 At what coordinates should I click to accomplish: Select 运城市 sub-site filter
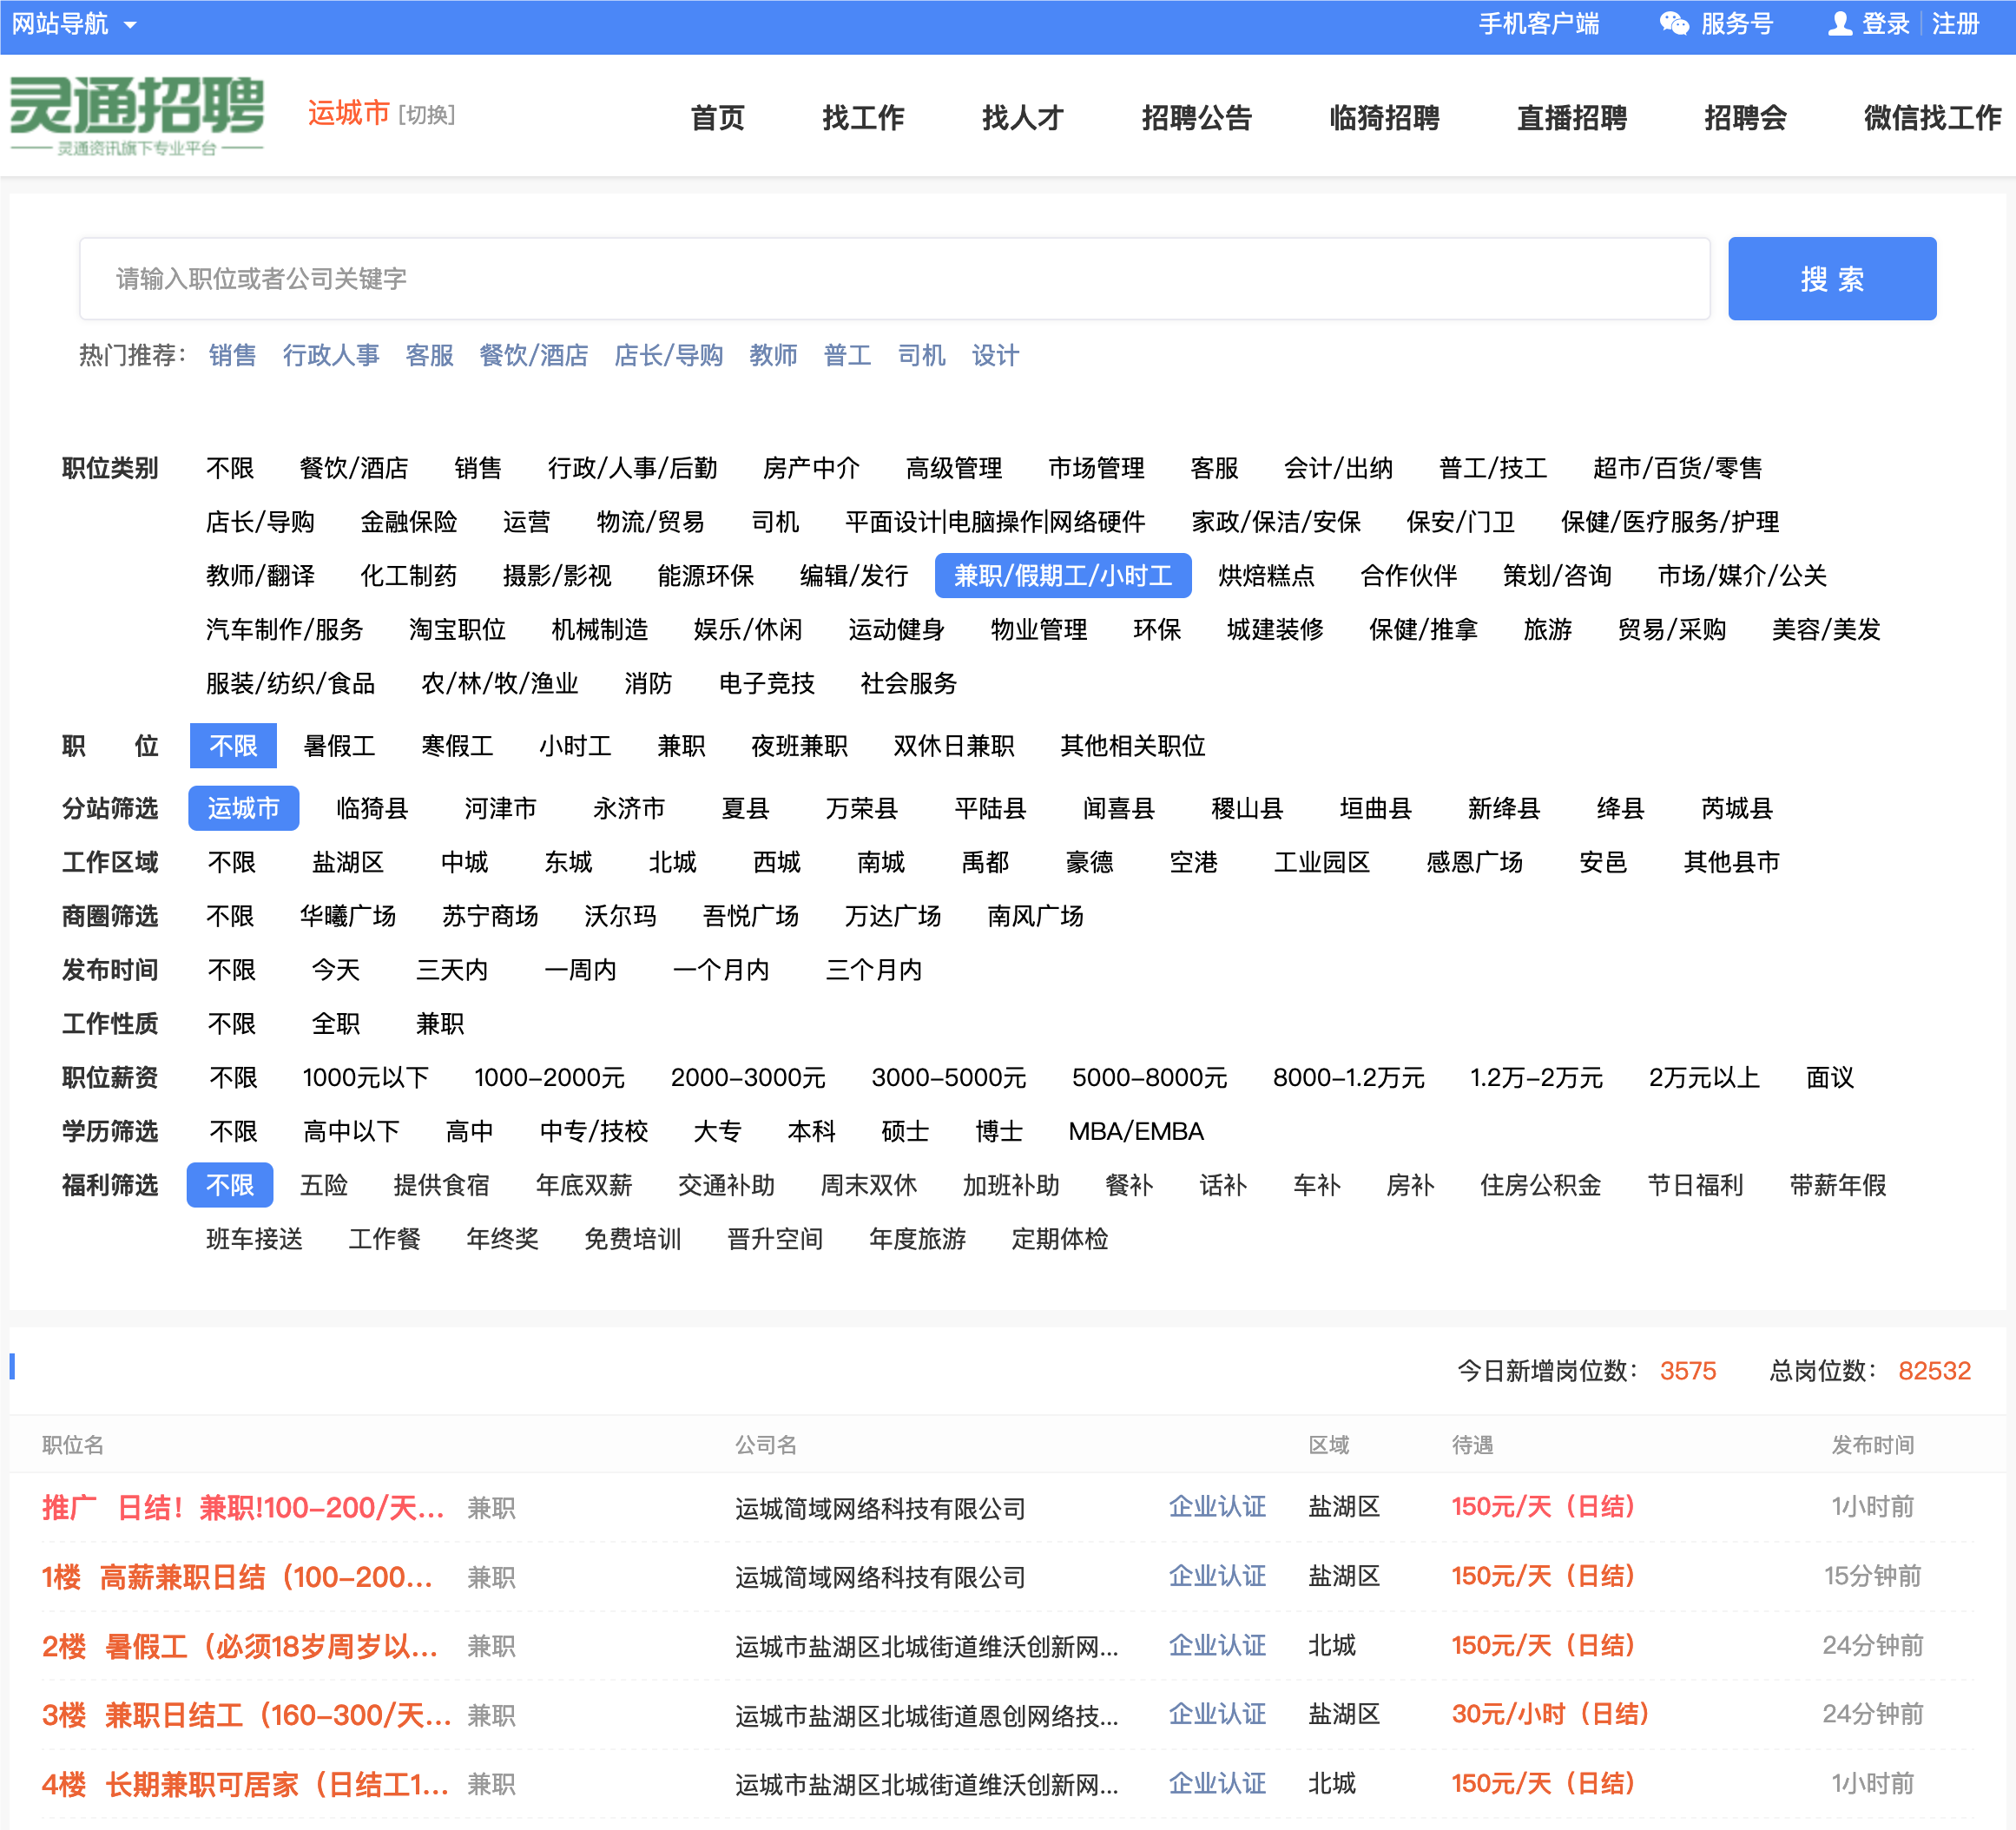coord(243,808)
